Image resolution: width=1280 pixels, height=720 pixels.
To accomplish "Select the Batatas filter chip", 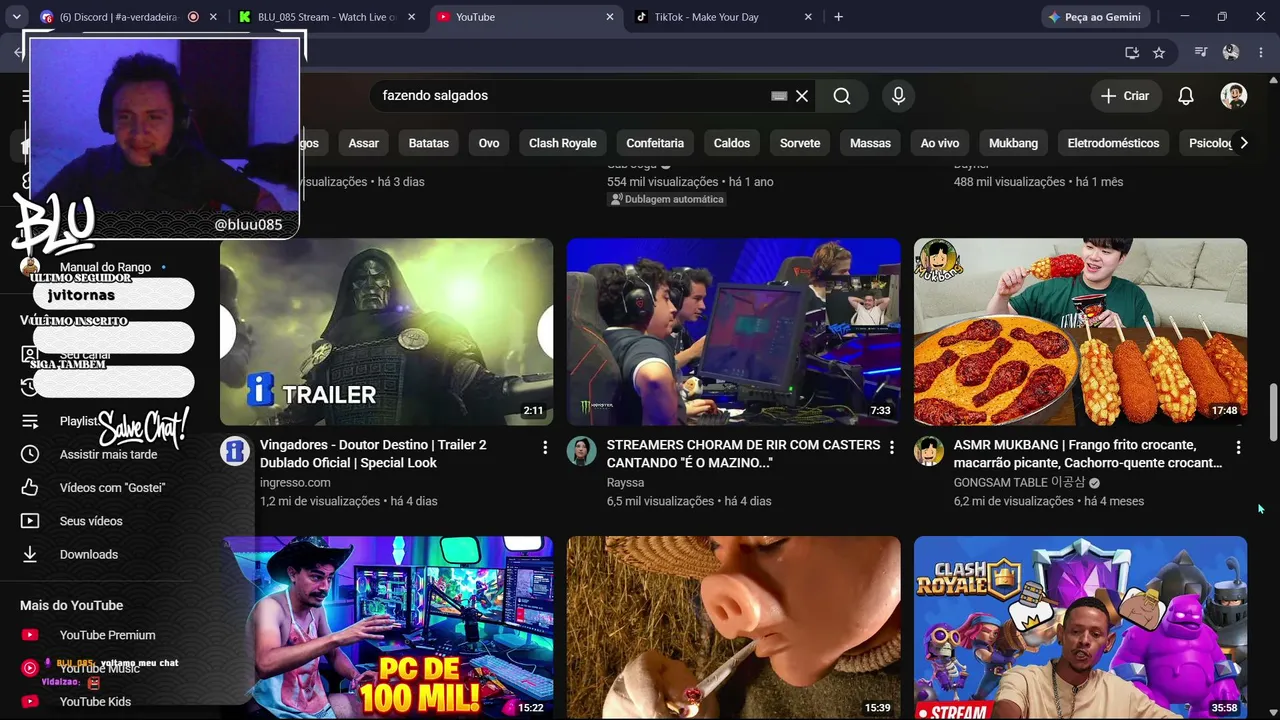I will (429, 143).
